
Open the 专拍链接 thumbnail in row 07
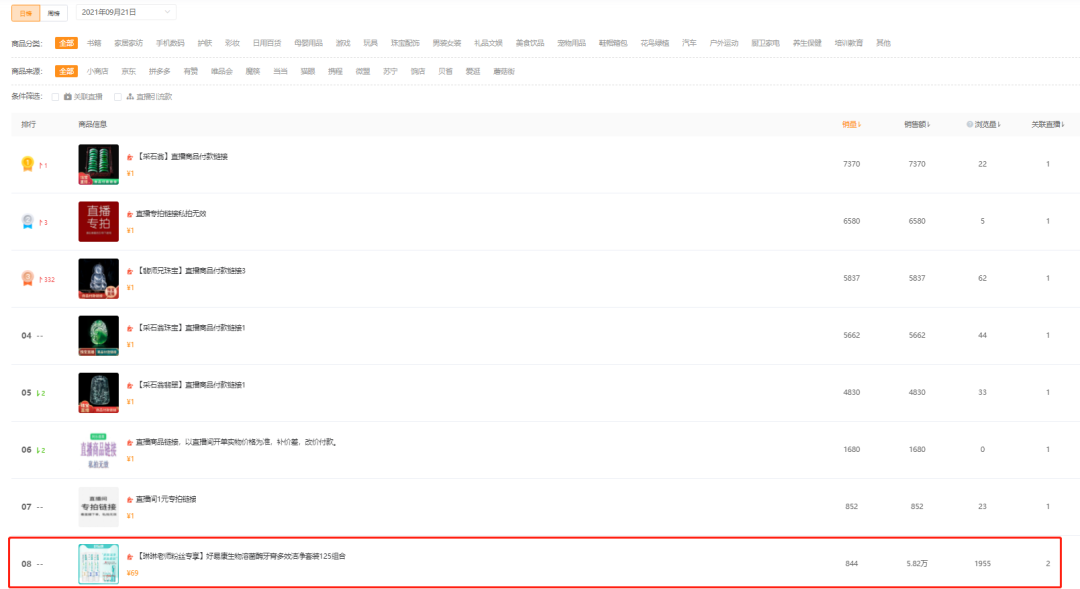coord(98,507)
